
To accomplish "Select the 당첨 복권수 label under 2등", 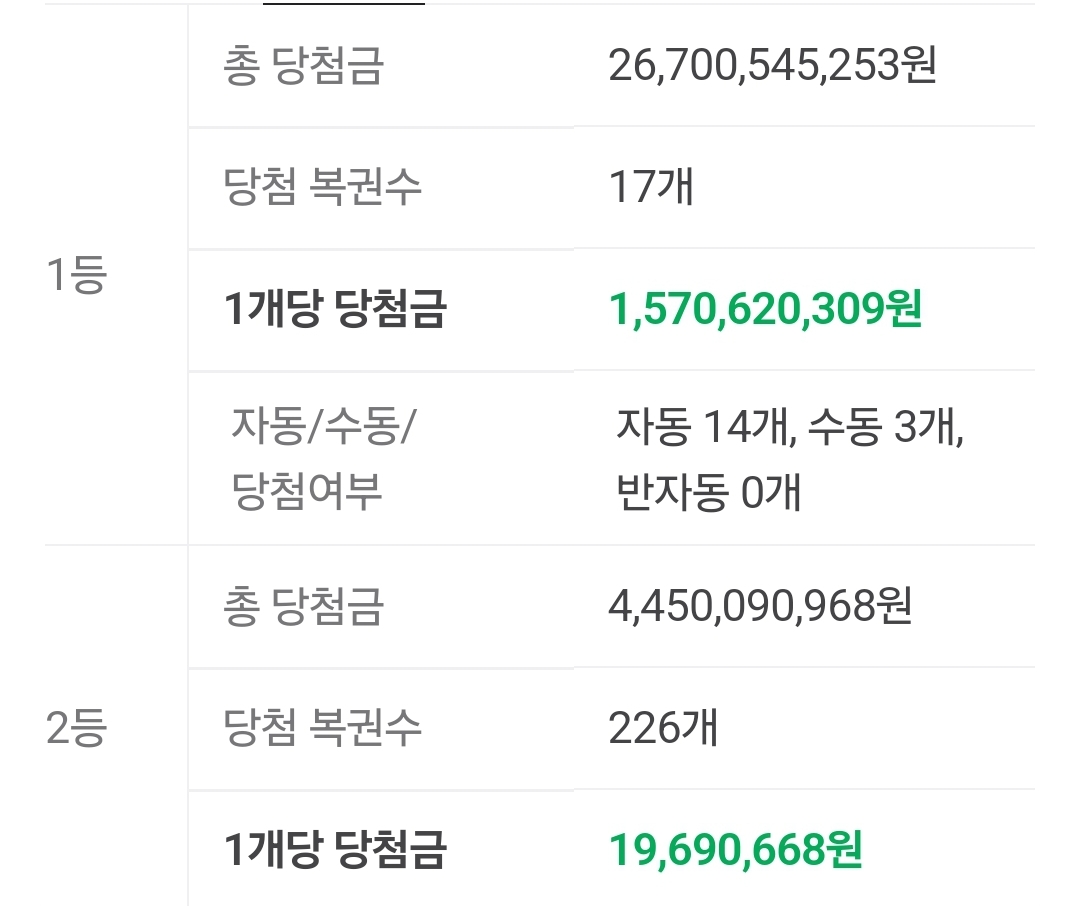I will point(322,728).
